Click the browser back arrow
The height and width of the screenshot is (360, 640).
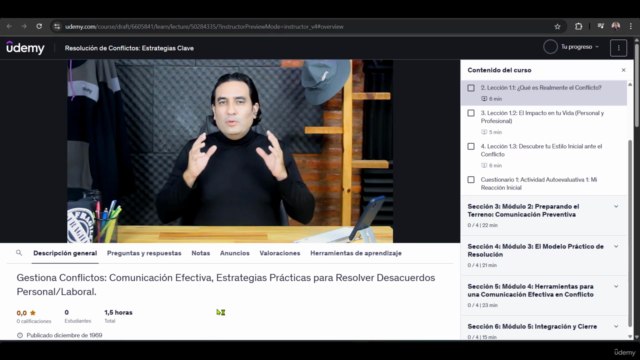click(x=9, y=27)
